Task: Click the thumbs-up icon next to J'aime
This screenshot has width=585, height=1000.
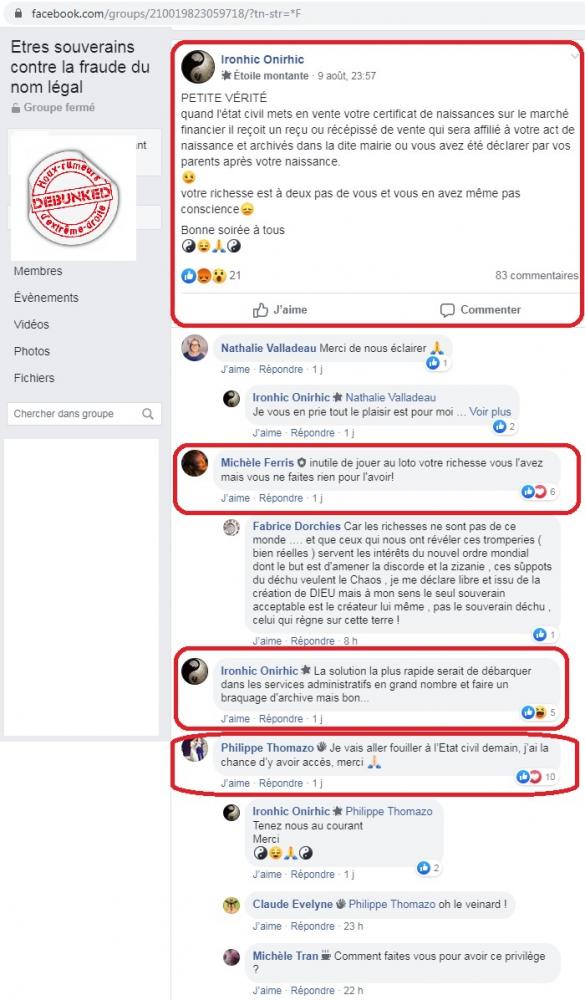Action: (x=260, y=310)
